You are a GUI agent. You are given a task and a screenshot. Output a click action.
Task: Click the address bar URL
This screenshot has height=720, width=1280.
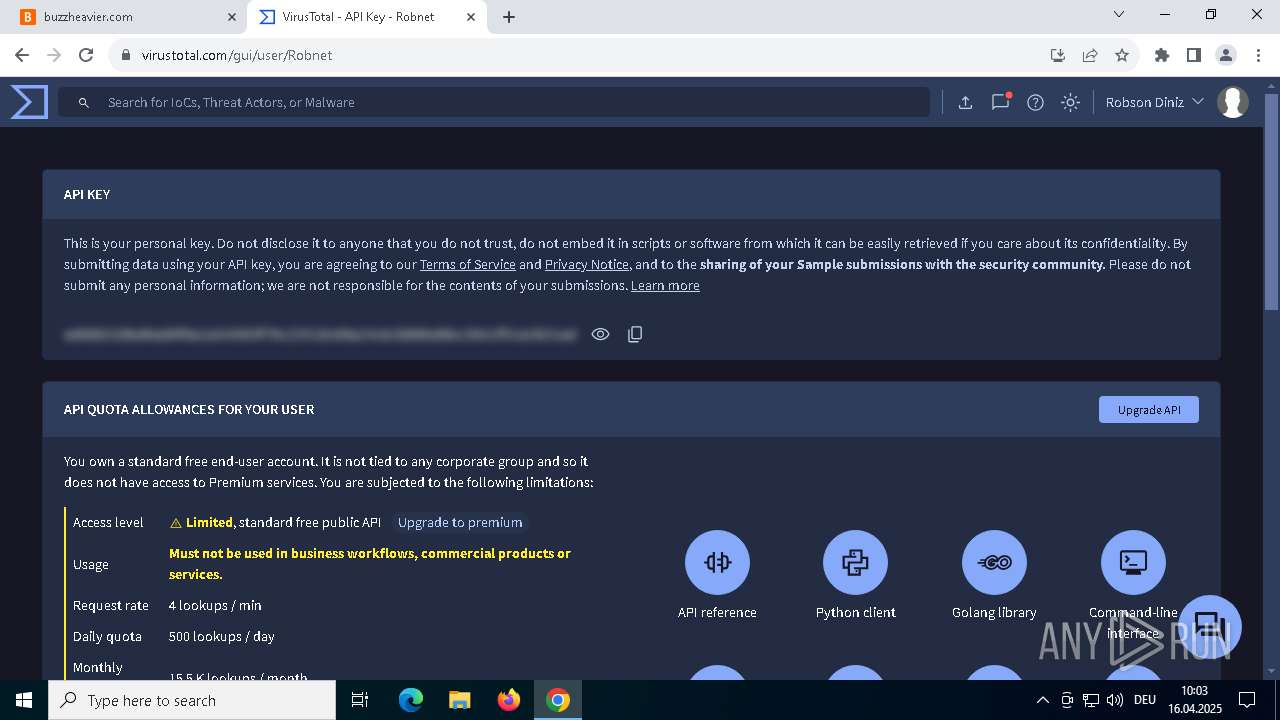tap(237, 55)
